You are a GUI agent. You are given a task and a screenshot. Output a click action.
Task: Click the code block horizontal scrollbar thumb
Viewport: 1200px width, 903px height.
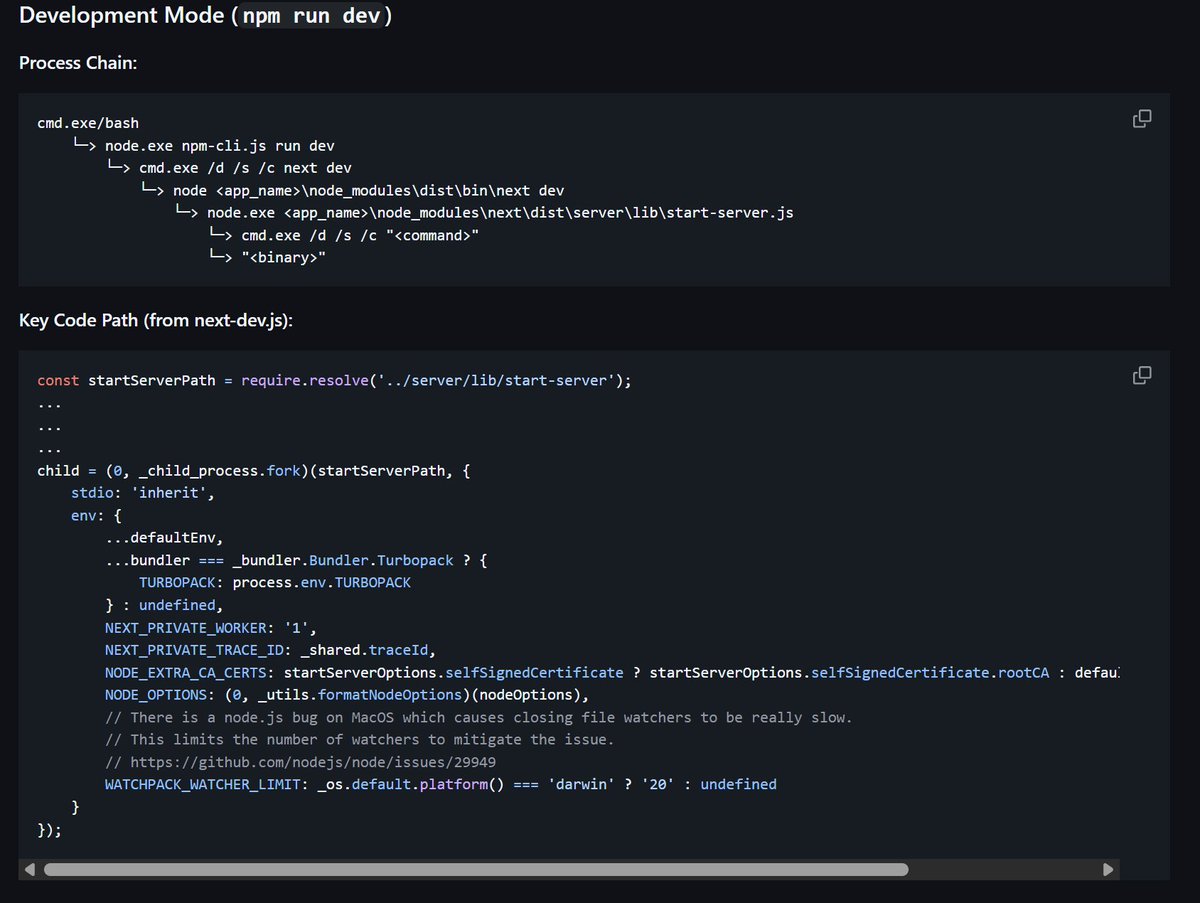pos(476,869)
